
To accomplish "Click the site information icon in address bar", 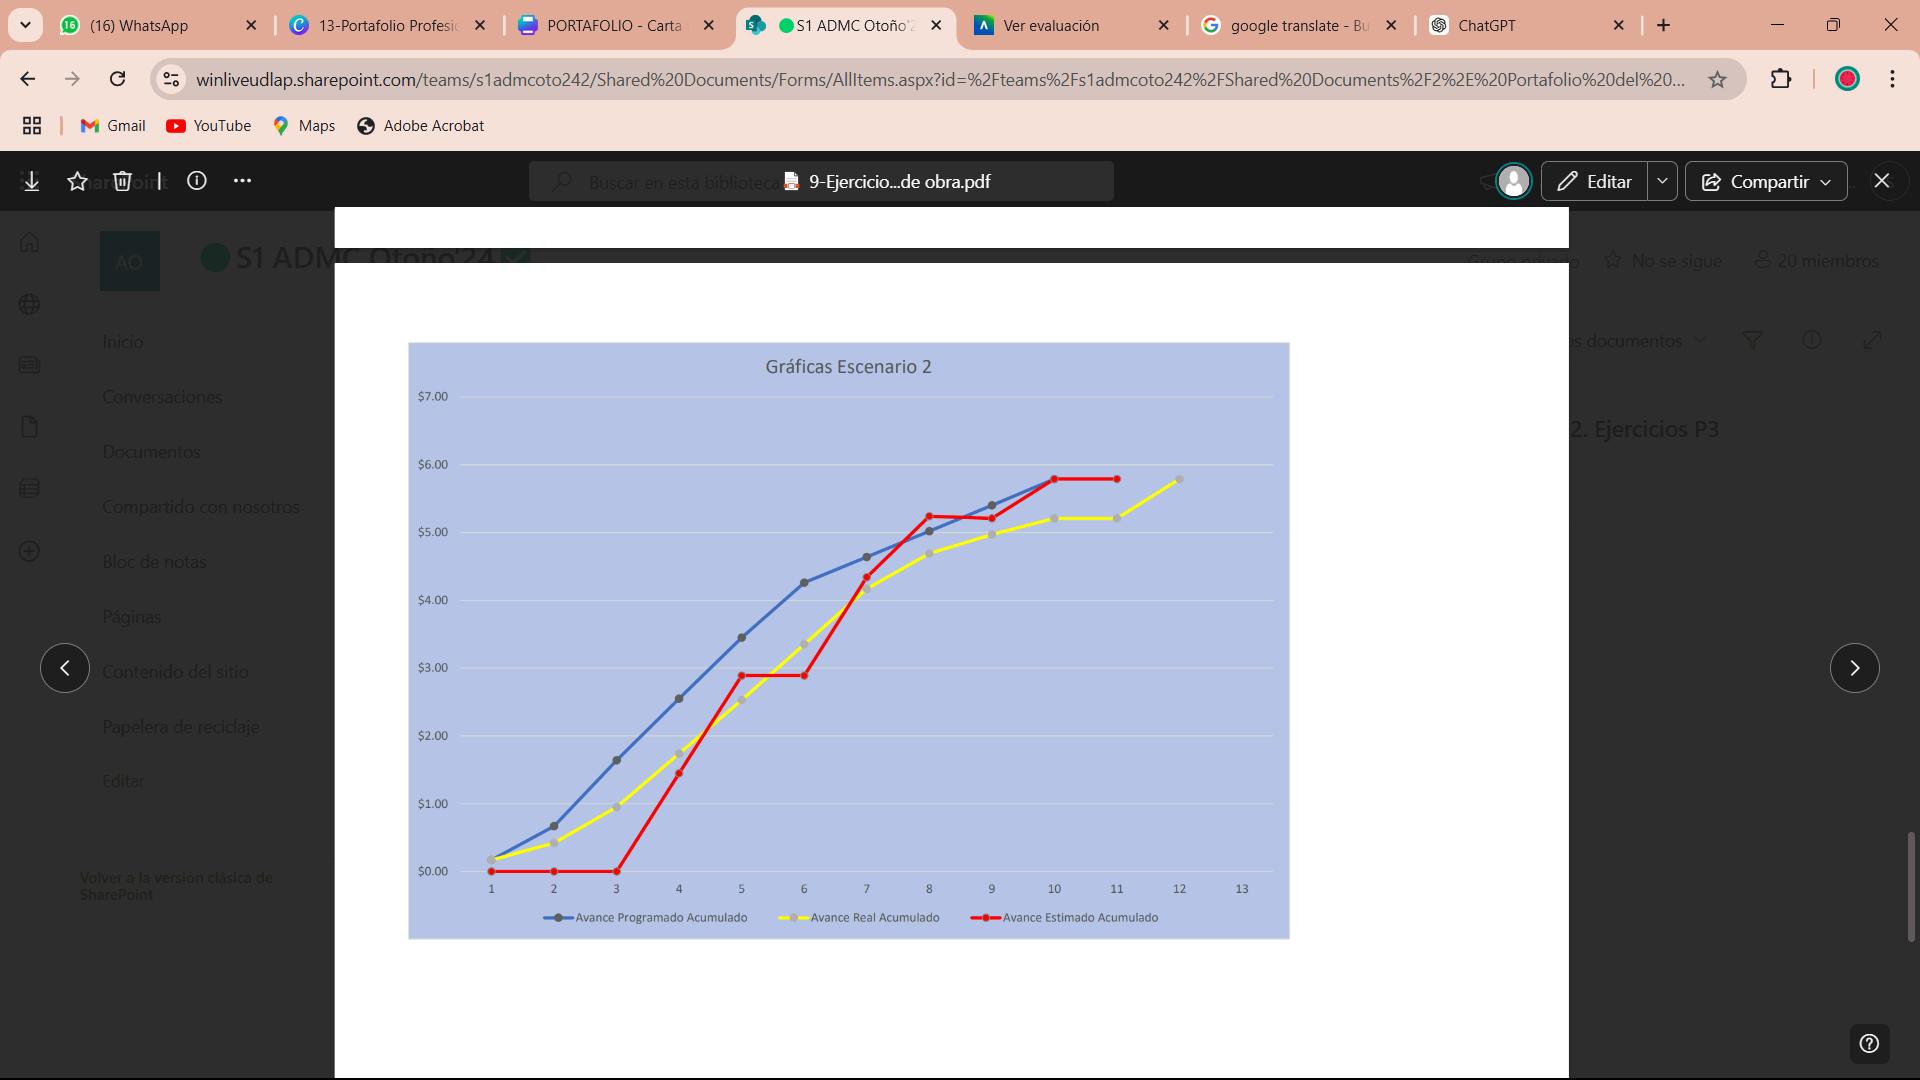I will [171, 79].
